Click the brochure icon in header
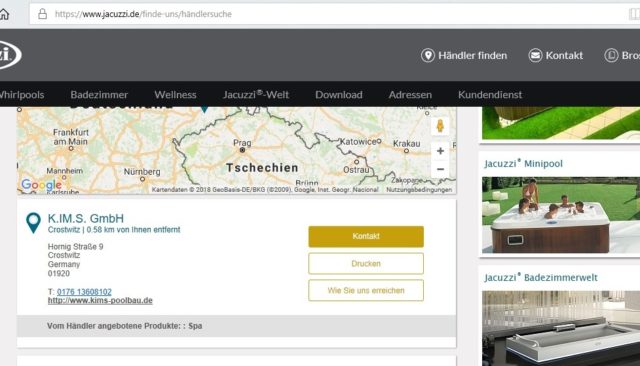The width and height of the screenshot is (640, 366). (611, 55)
